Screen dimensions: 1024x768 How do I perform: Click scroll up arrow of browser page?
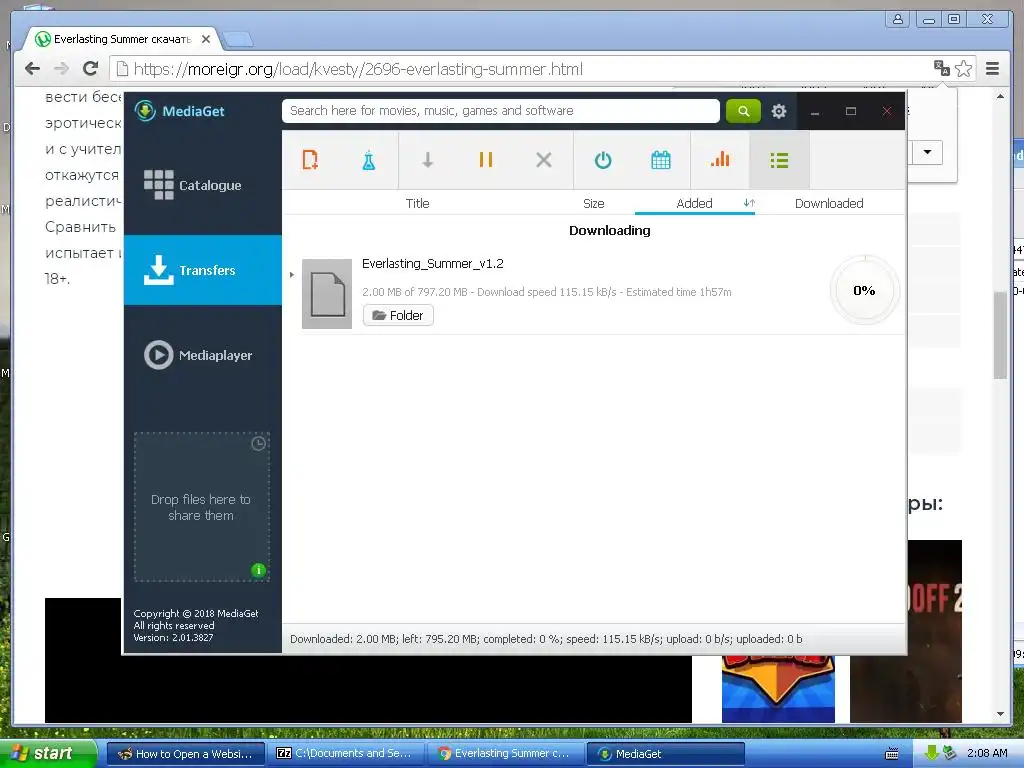click(1000, 97)
